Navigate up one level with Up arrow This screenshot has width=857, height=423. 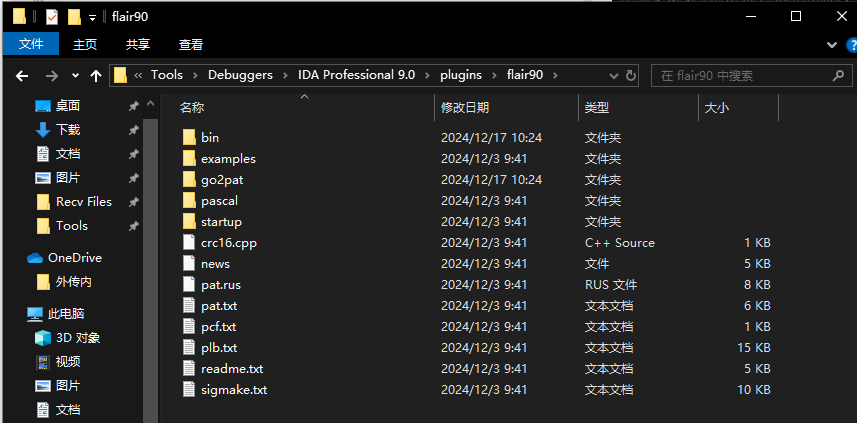(x=96, y=75)
